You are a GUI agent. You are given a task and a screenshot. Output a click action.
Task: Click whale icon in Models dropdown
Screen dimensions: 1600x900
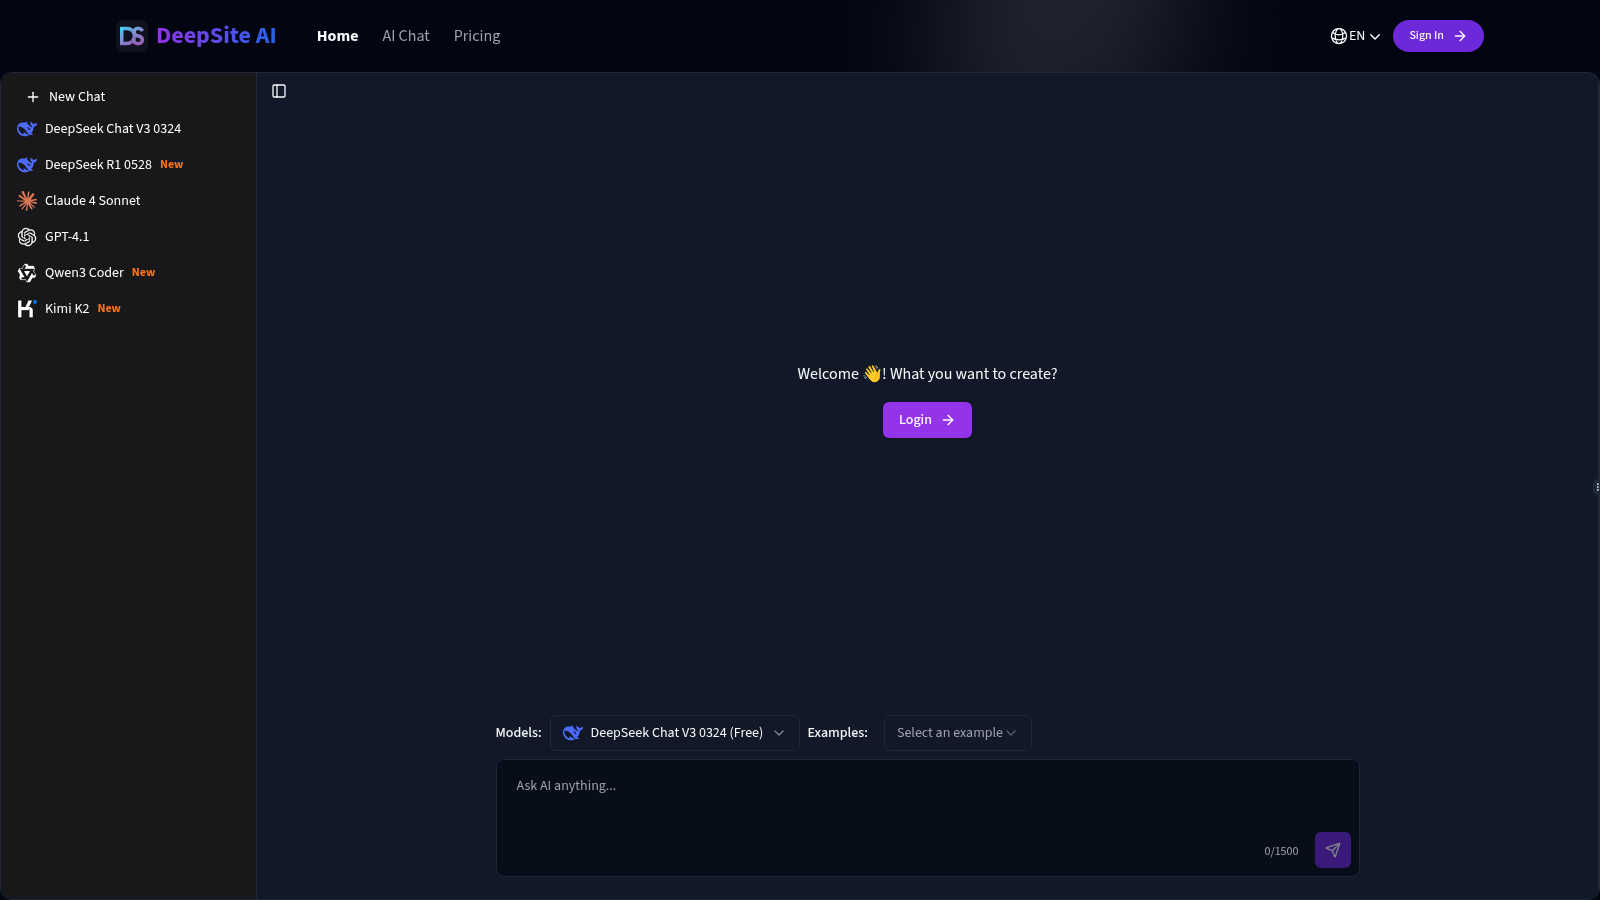(573, 733)
